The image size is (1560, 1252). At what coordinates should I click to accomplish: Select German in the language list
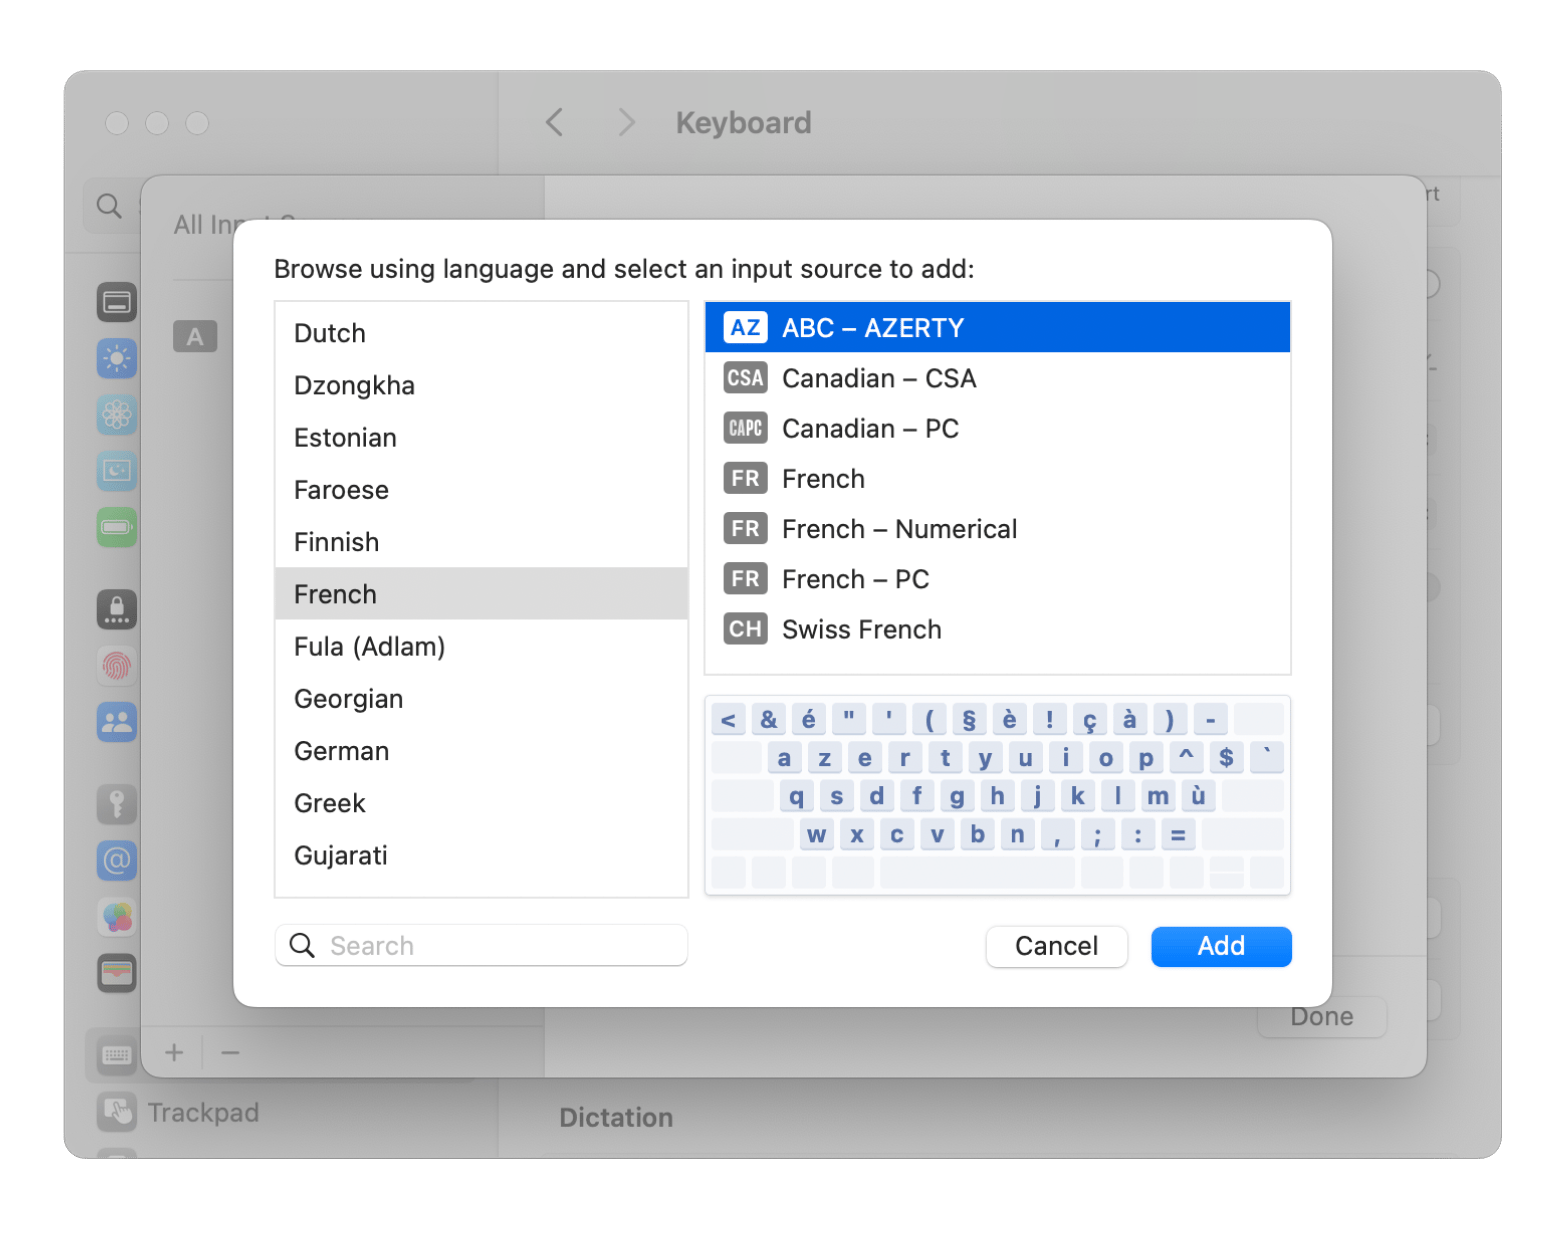(481, 750)
